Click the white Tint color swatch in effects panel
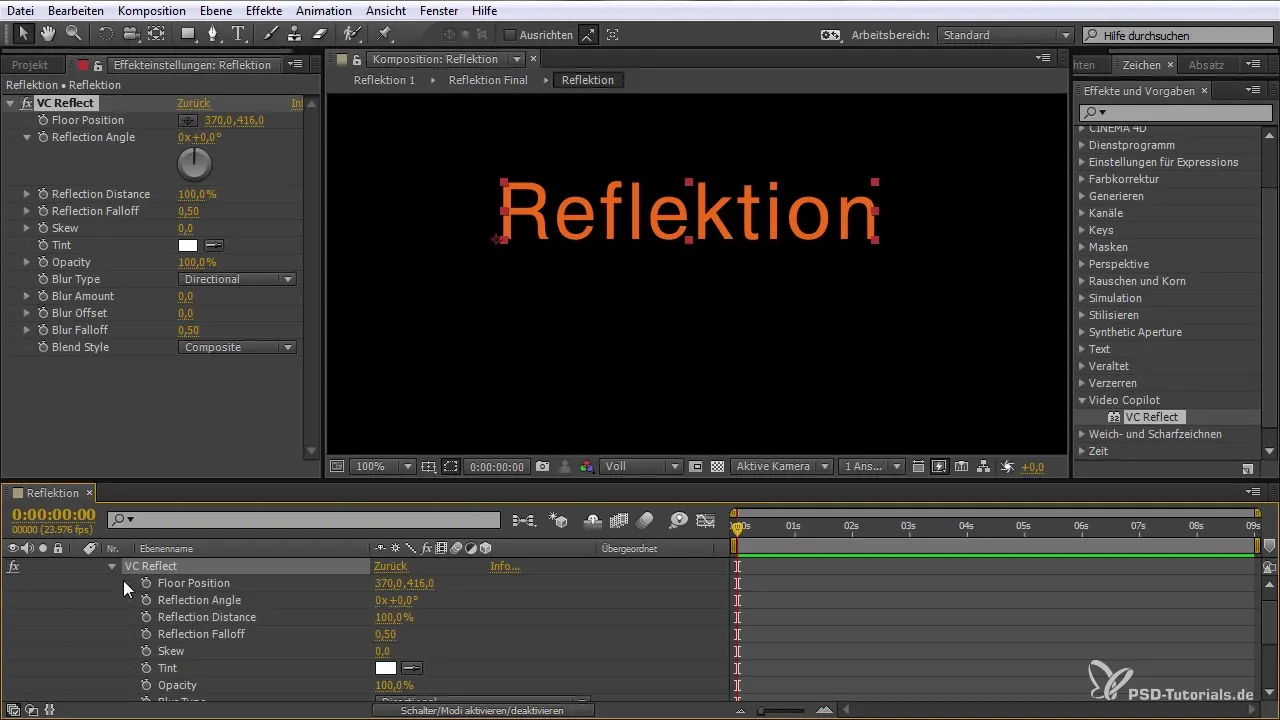The width and height of the screenshot is (1280, 720). (187, 245)
